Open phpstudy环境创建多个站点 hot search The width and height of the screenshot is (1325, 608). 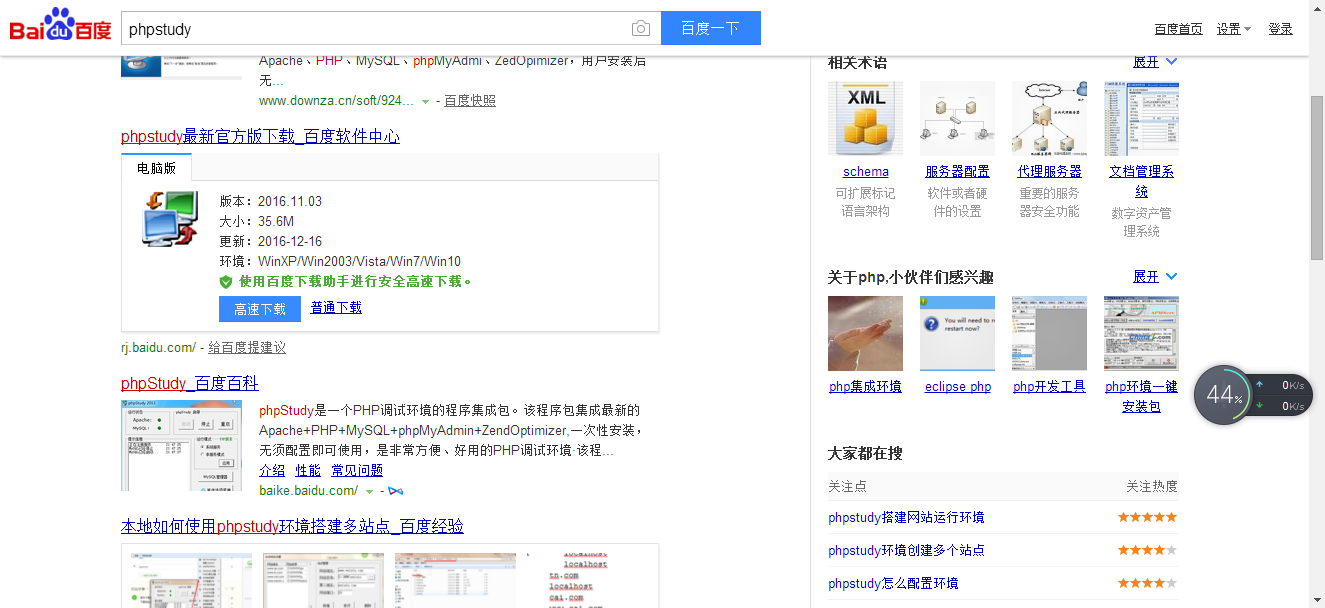[x=906, y=551]
